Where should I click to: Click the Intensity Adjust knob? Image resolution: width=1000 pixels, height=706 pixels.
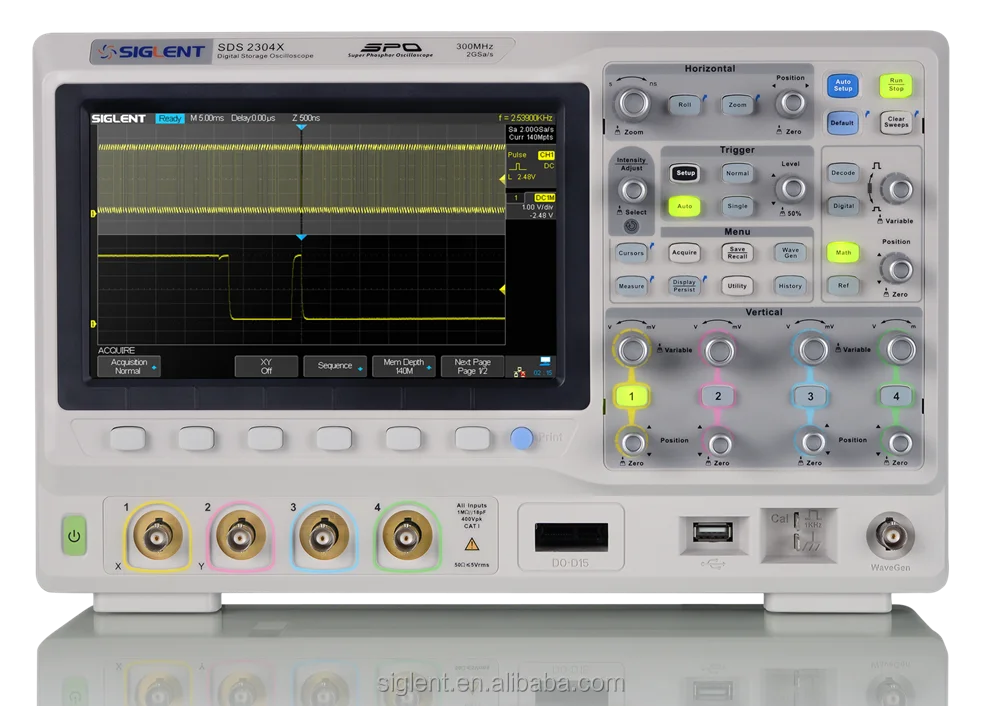pyautogui.click(x=633, y=190)
